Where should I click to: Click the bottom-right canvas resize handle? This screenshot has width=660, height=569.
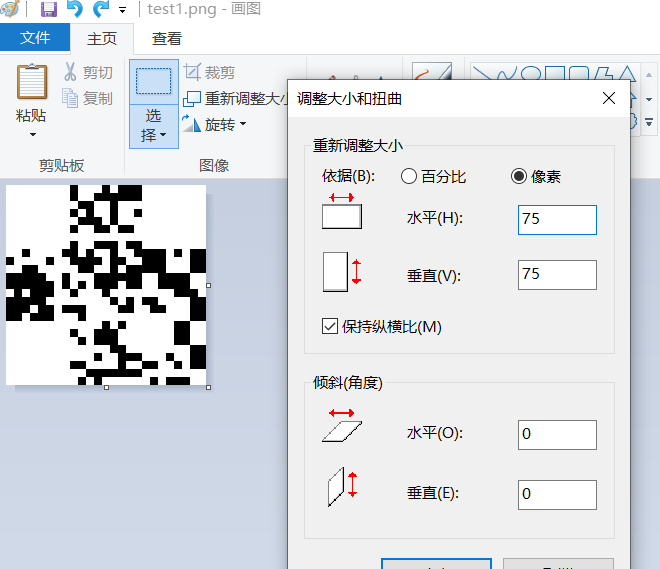(x=209, y=388)
